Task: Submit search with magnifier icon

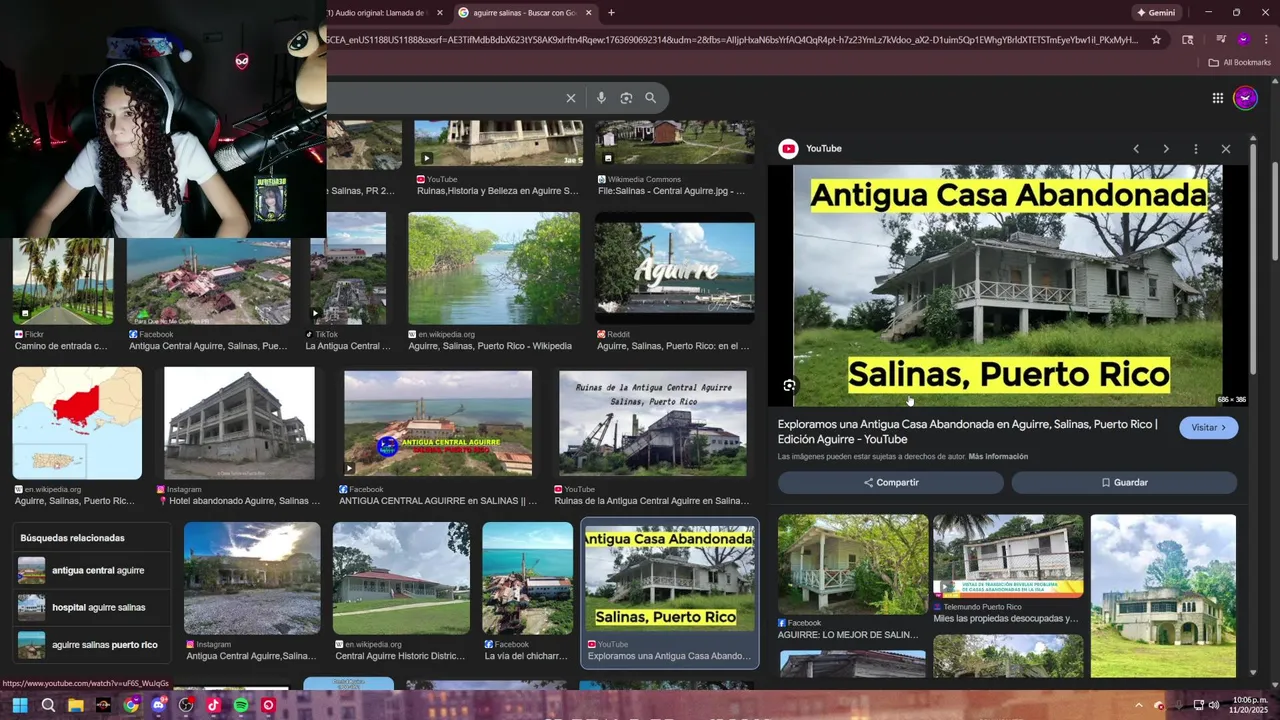Action: coord(650,98)
